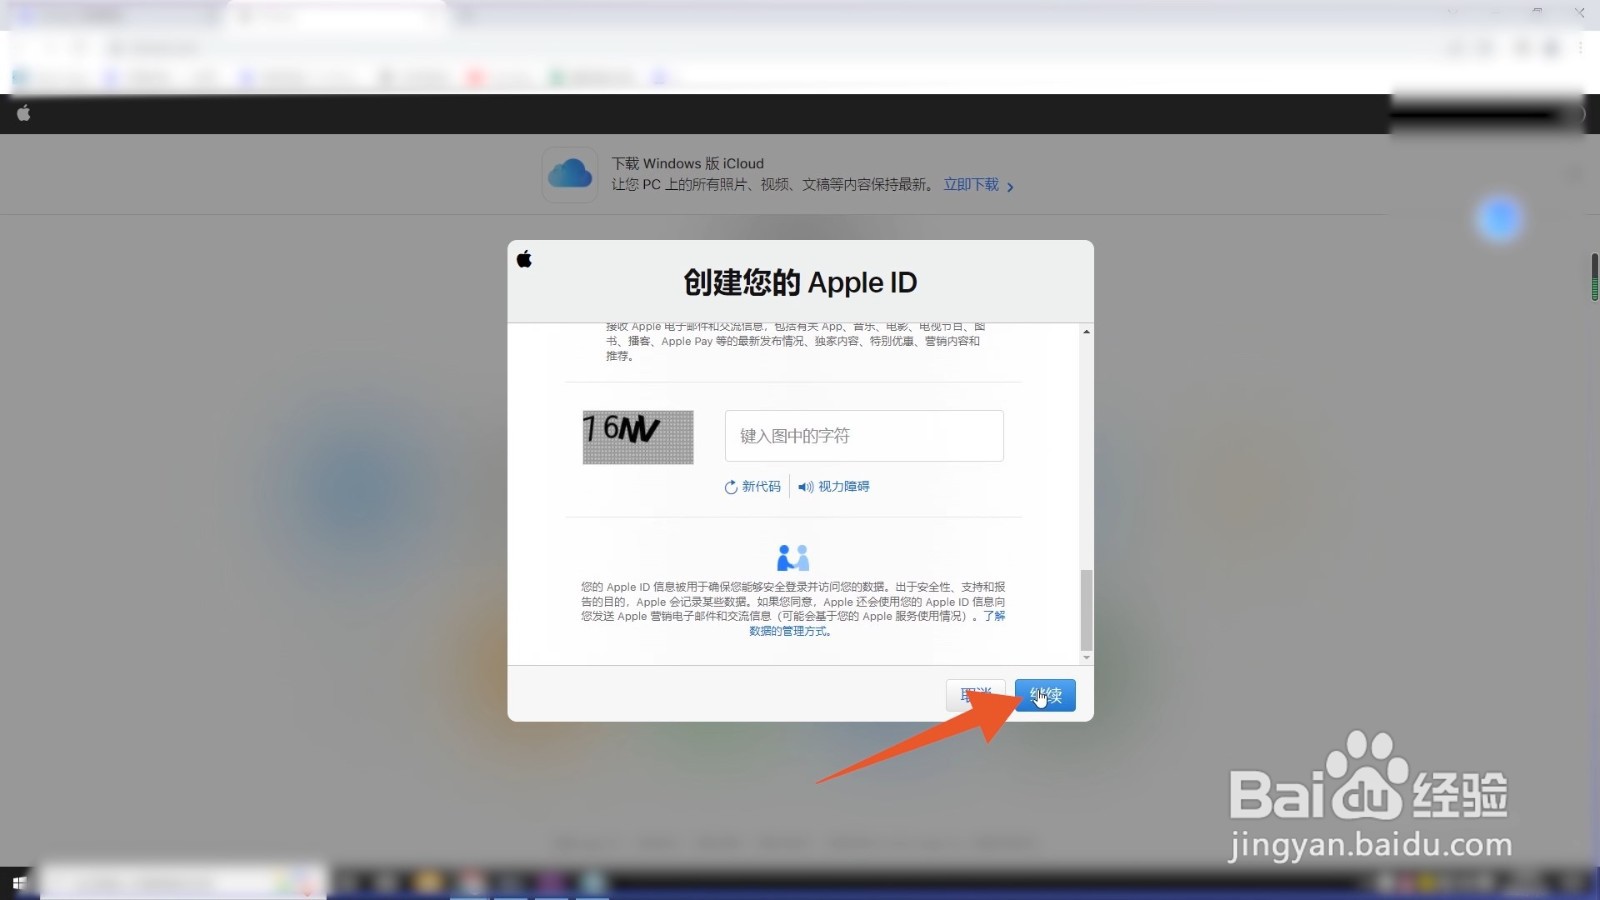Image resolution: width=1600 pixels, height=900 pixels.
Task: Click the privacy handshake icon
Action: click(x=793, y=557)
